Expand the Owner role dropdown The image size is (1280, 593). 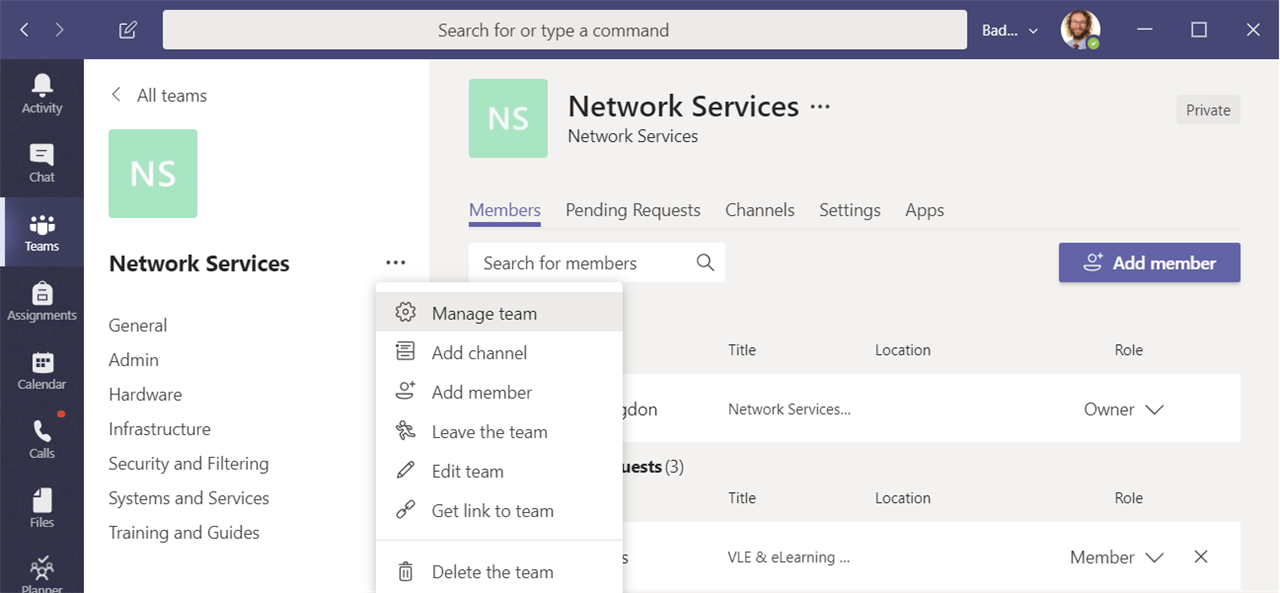click(x=1124, y=409)
